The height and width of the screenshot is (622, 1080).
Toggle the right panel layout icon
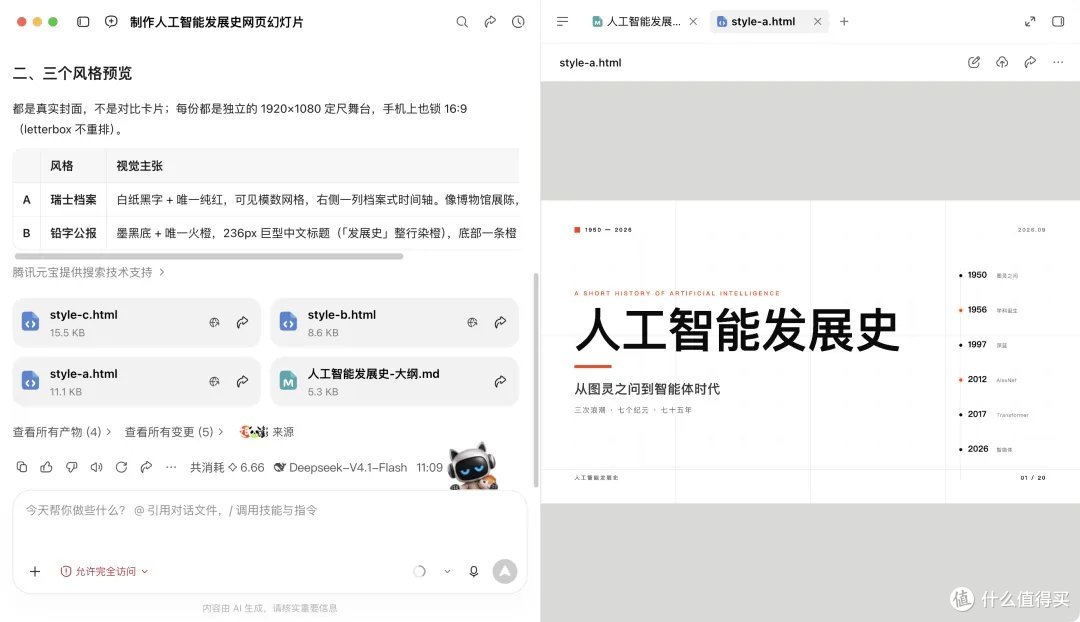click(1059, 21)
